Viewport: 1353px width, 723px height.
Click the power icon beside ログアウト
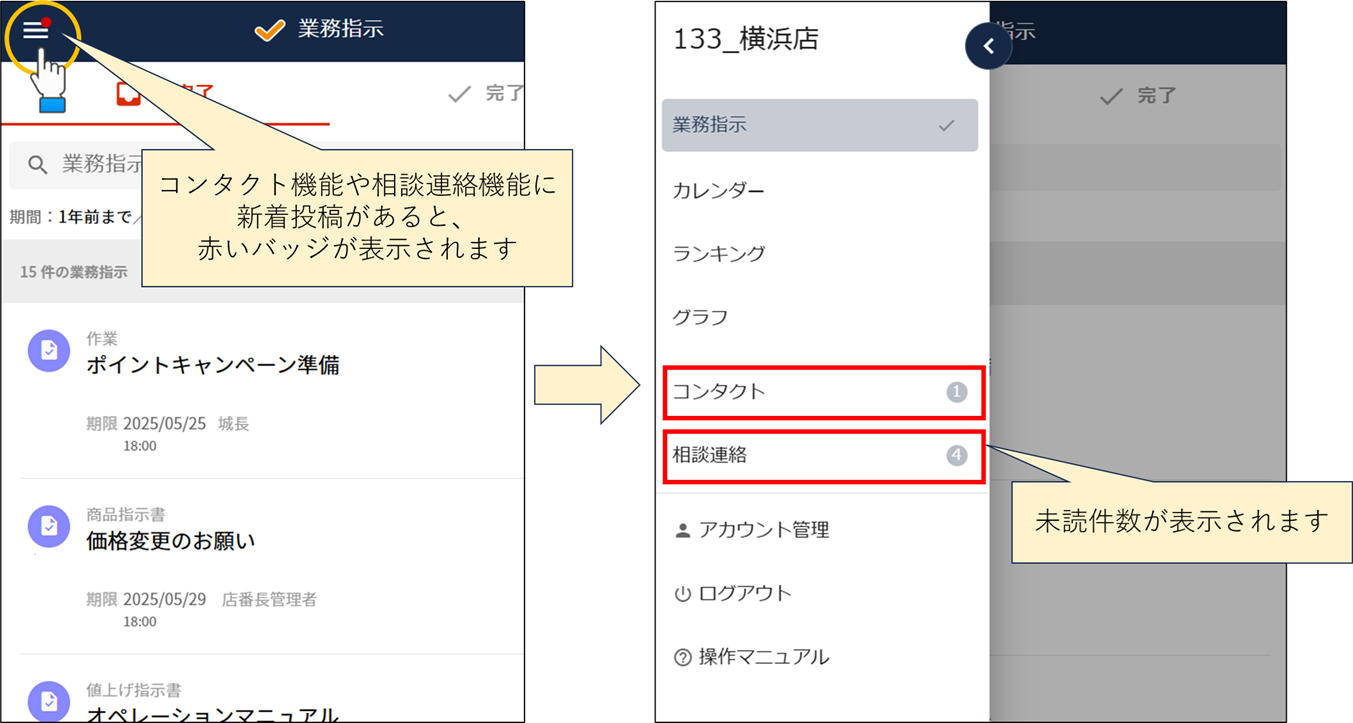[683, 594]
